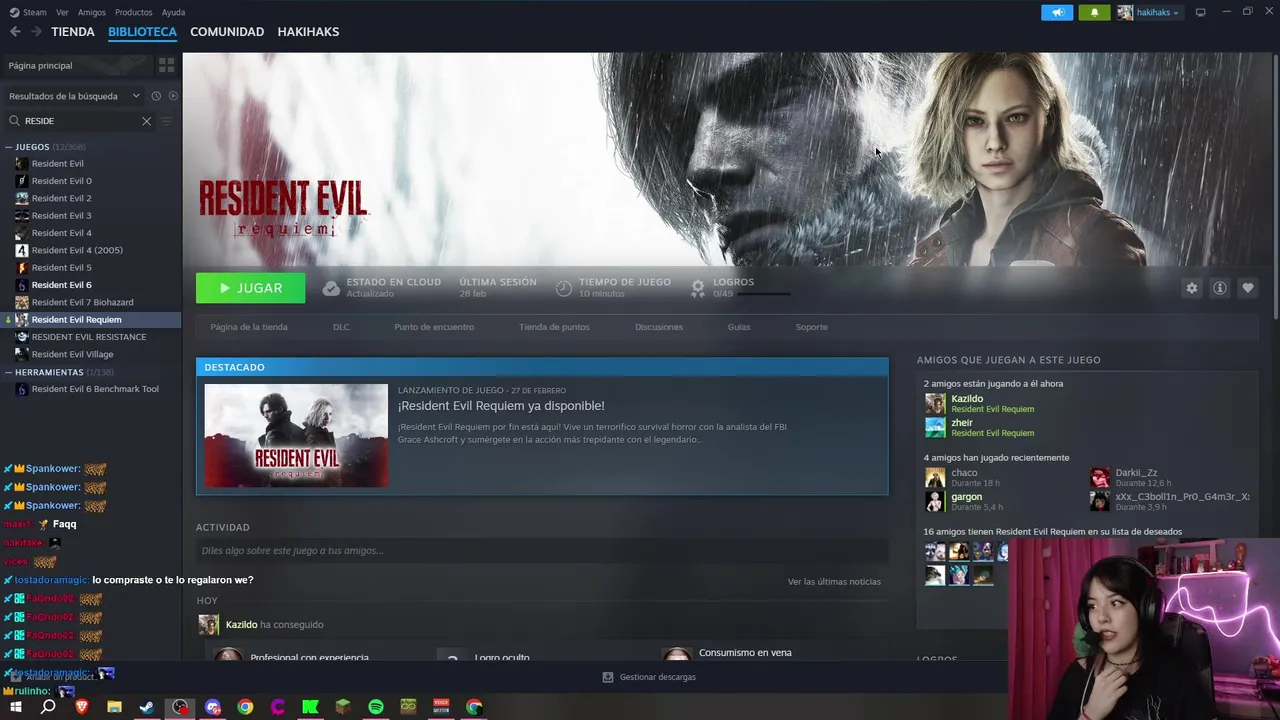Viewport: 1280px width, 720px height.
Task: Open the Ver menu
Action: pyautogui.click(x=62, y=12)
